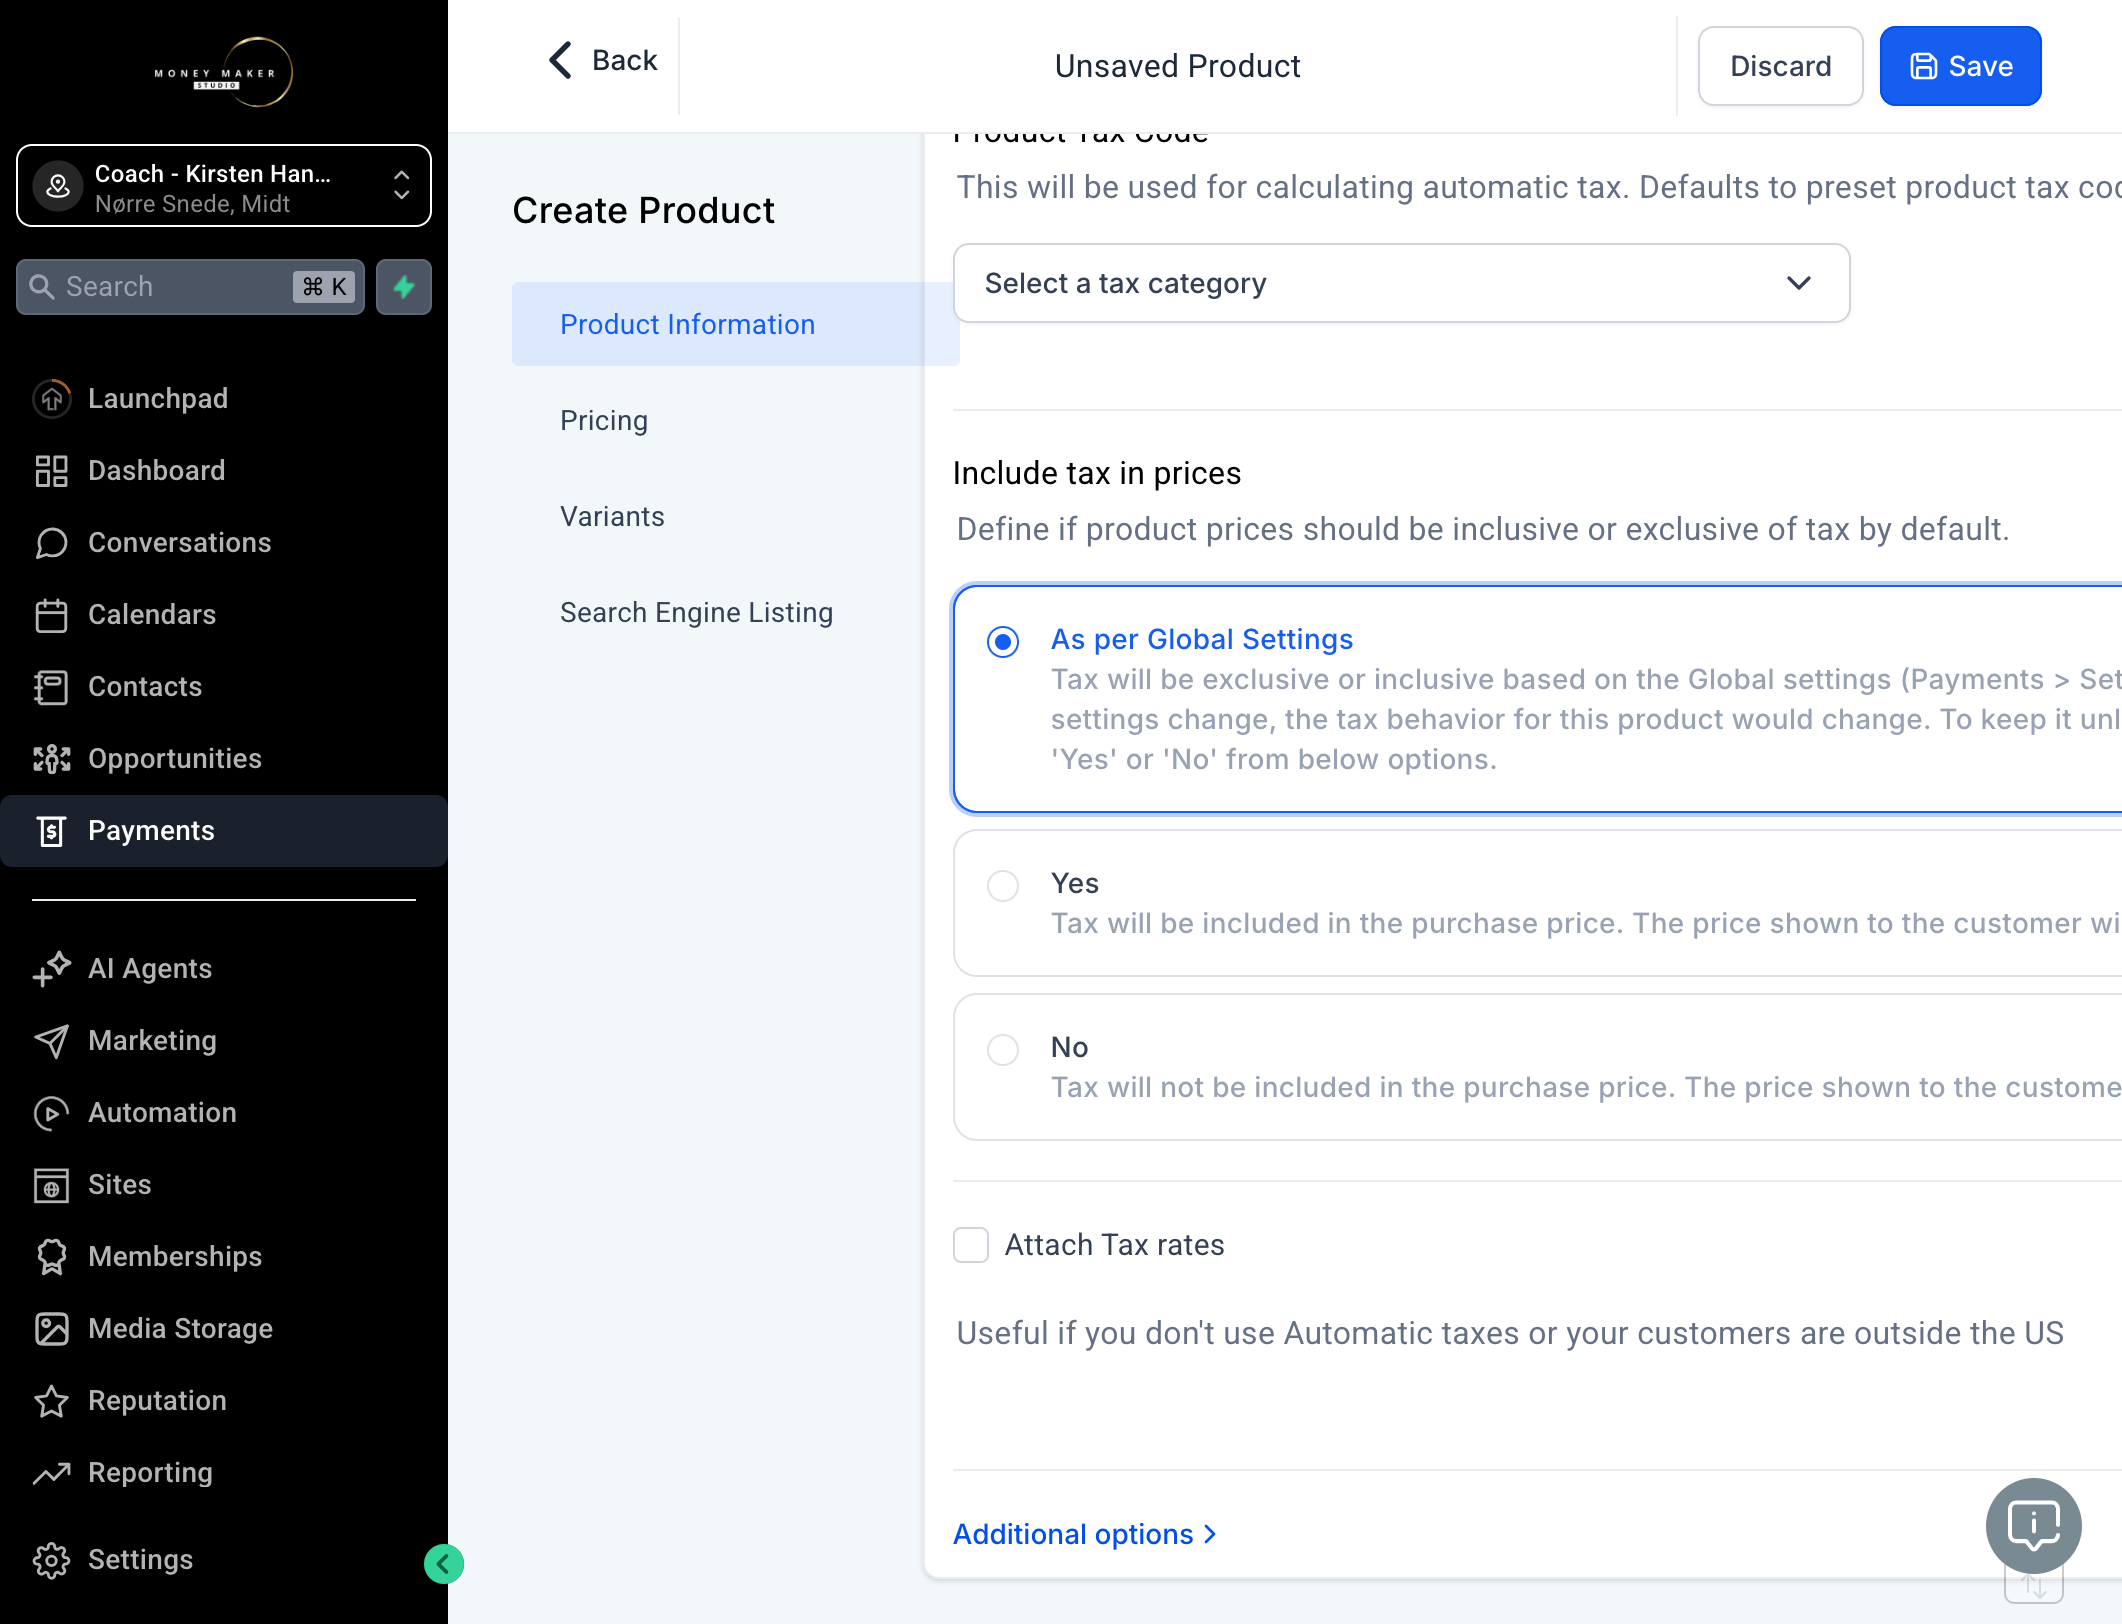
Task: Click the Save button
Action: pos(1960,66)
